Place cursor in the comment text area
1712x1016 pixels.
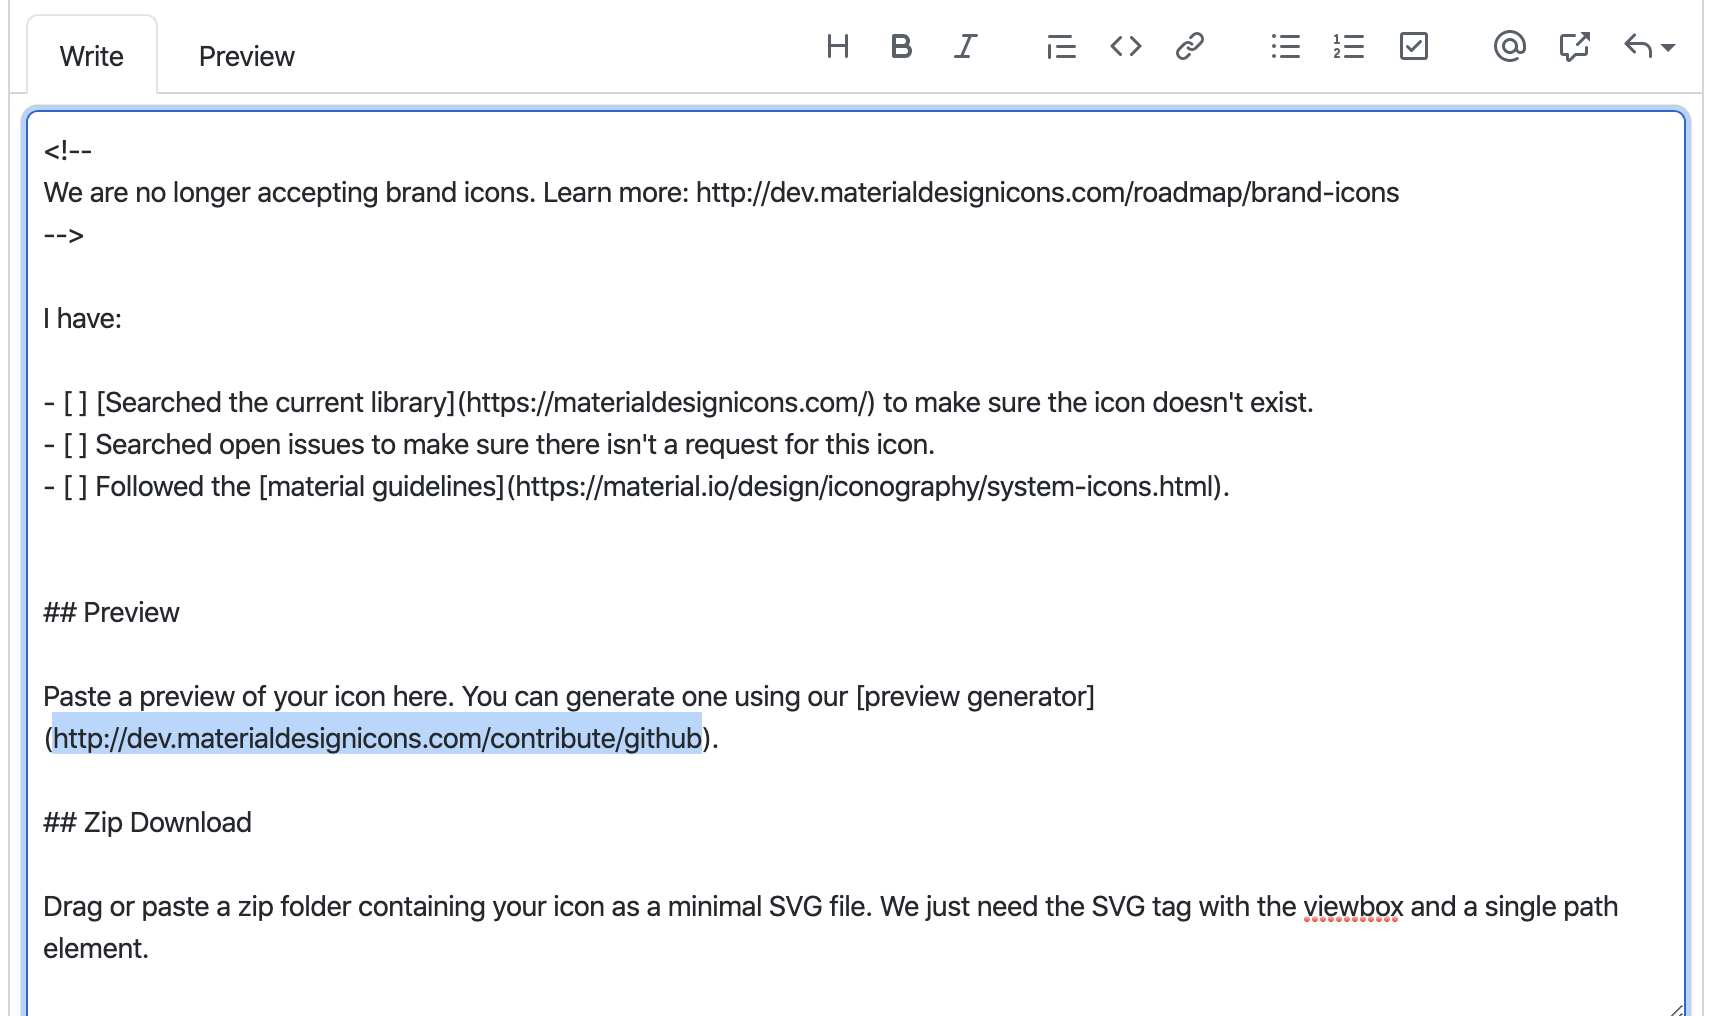tap(800, 550)
